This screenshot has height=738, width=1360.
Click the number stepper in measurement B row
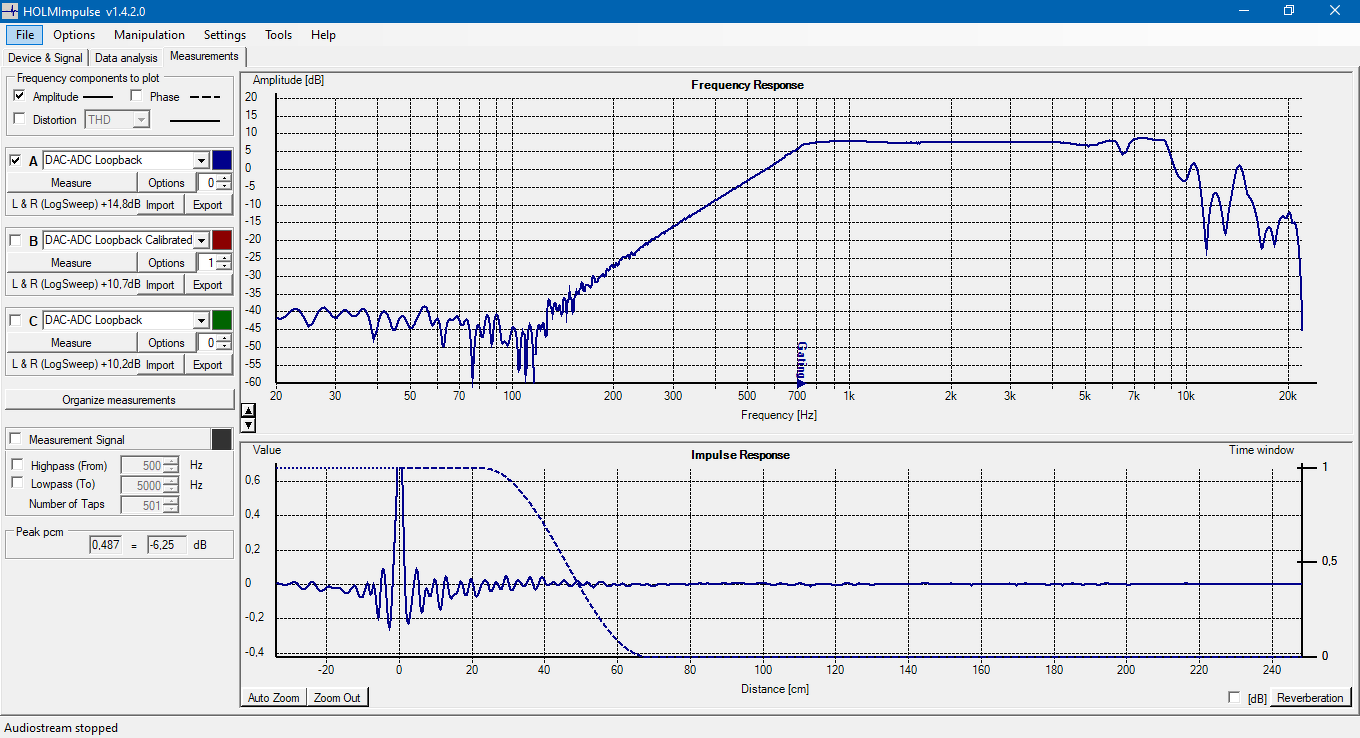click(214, 263)
